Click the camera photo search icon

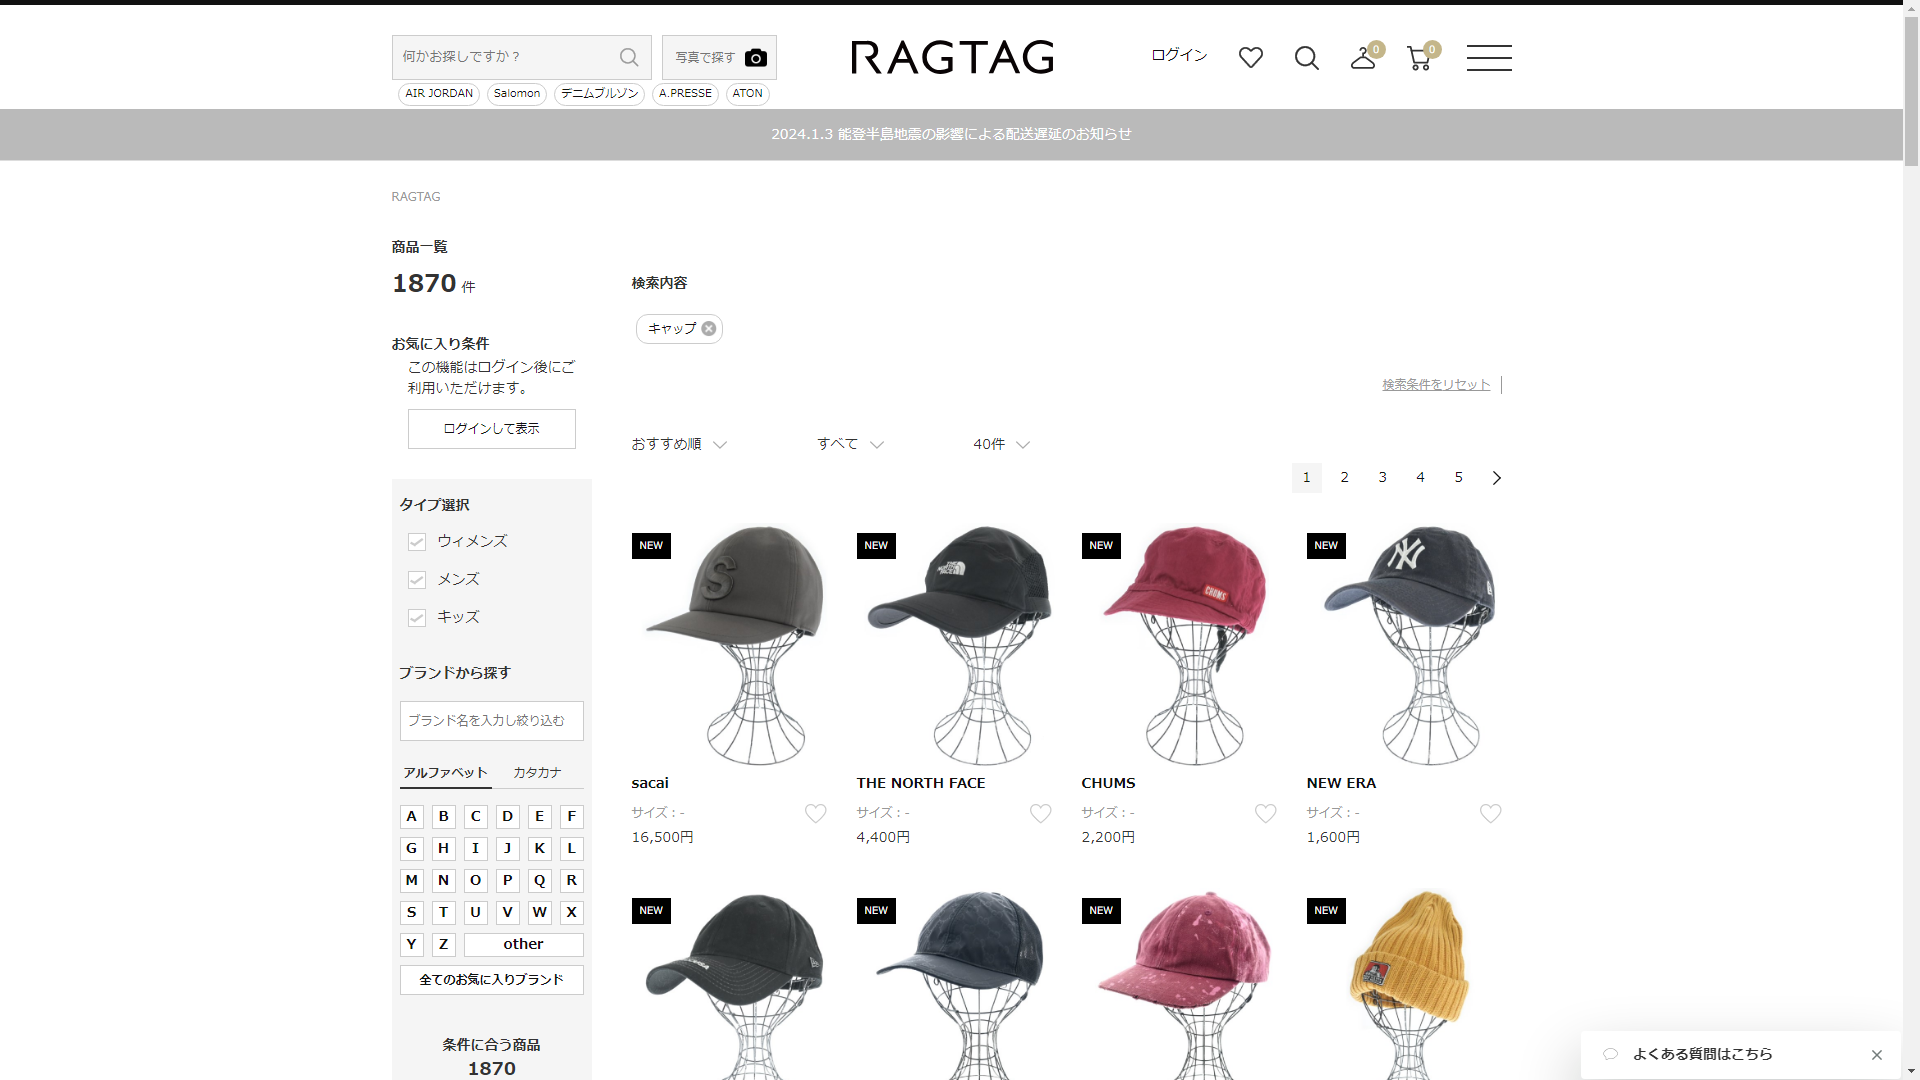(756, 58)
